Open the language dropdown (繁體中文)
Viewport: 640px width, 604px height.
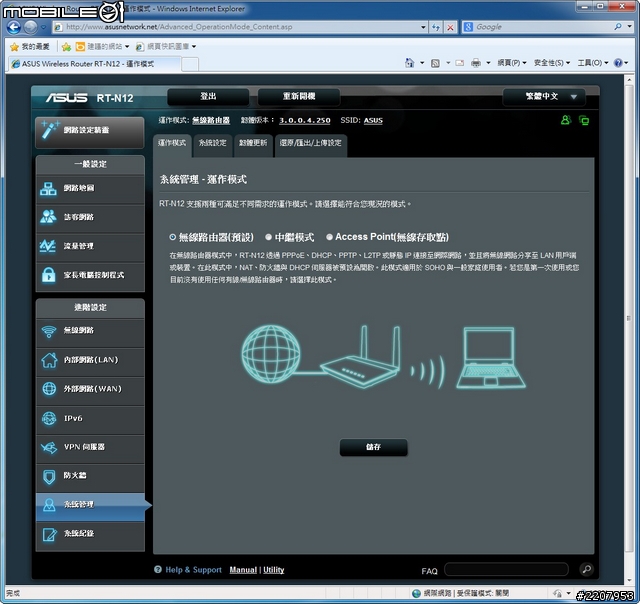tap(544, 97)
